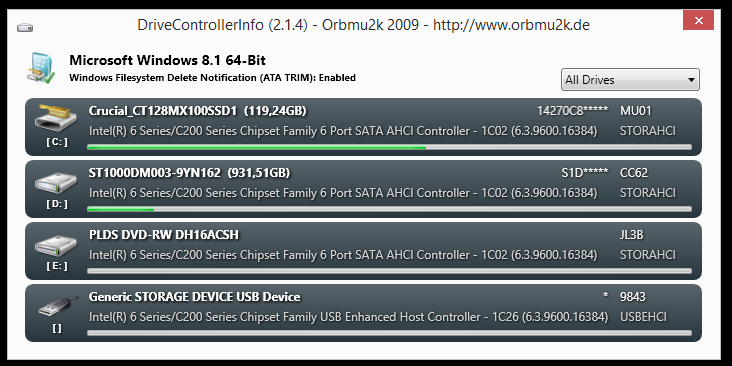Click the USBEHCI driver label
This screenshot has height=366, width=732.
(643, 317)
